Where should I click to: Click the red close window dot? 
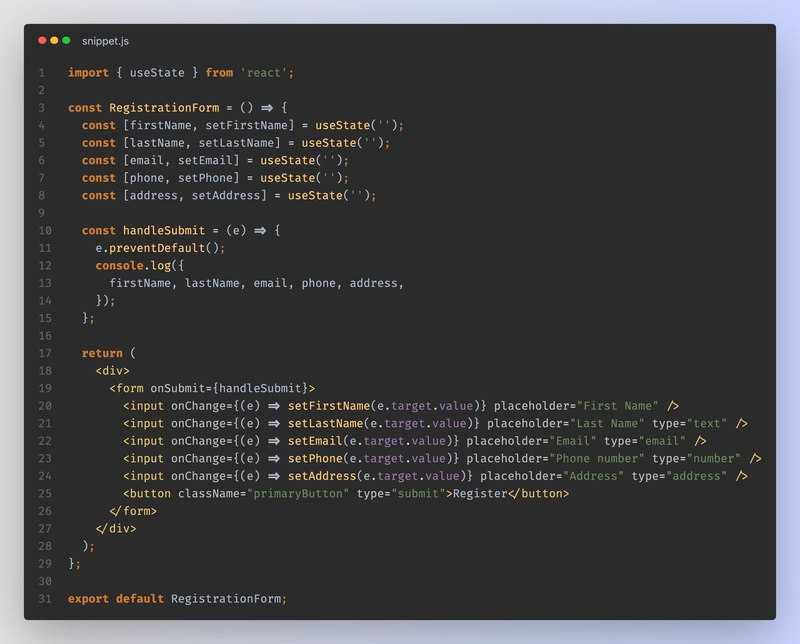tap(42, 40)
